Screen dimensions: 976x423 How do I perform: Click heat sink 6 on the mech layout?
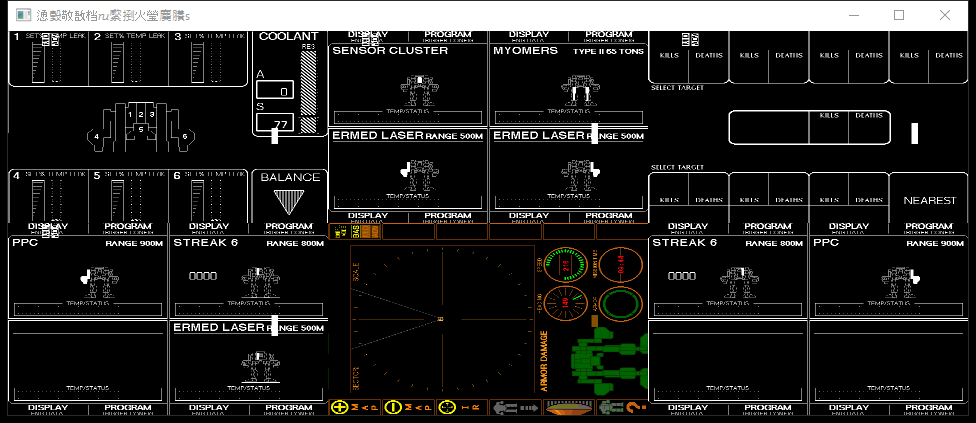[185, 136]
